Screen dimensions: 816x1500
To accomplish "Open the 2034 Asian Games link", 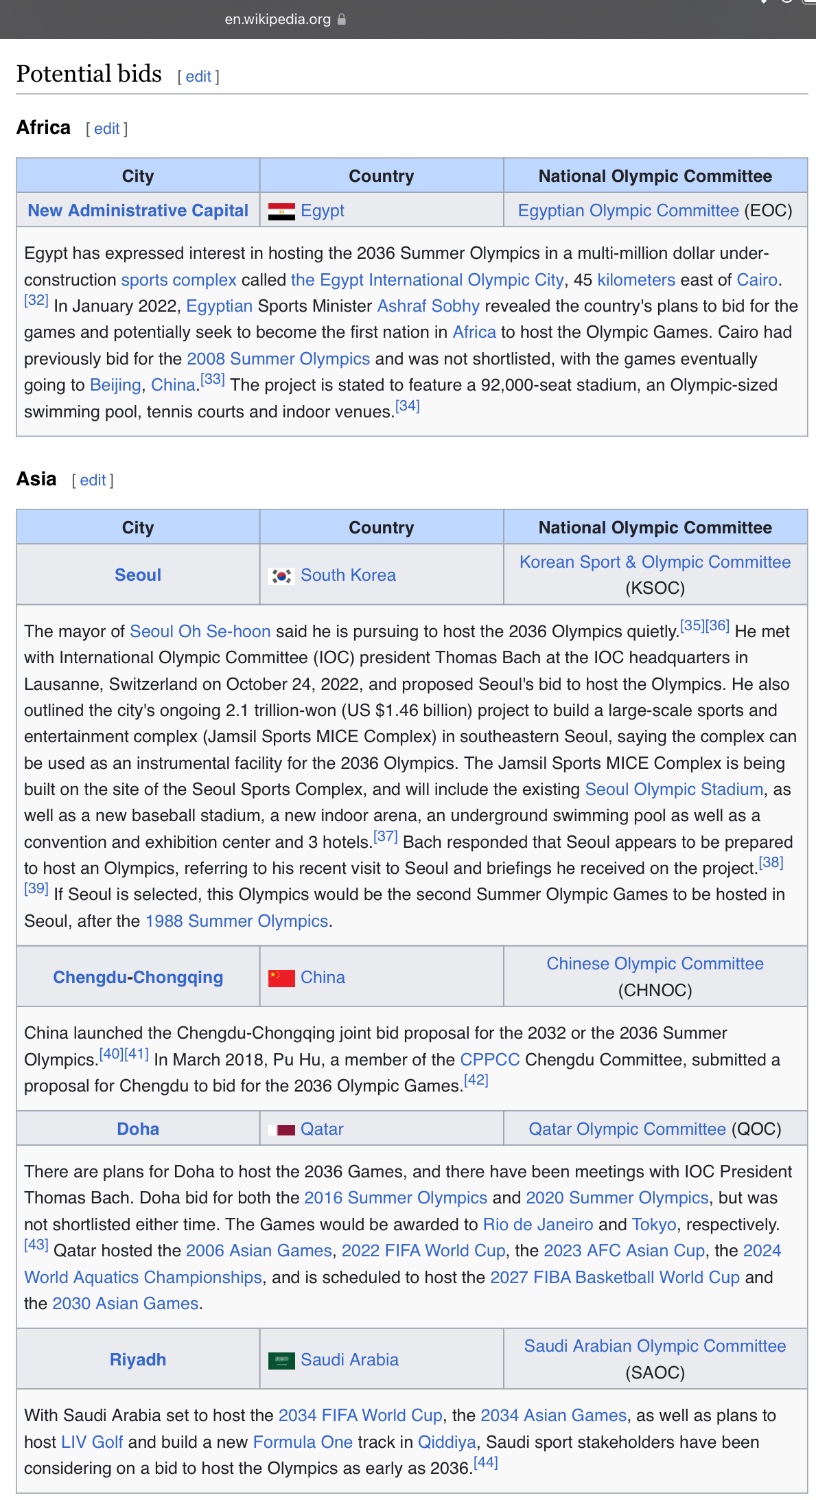I will click(x=554, y=1415).
